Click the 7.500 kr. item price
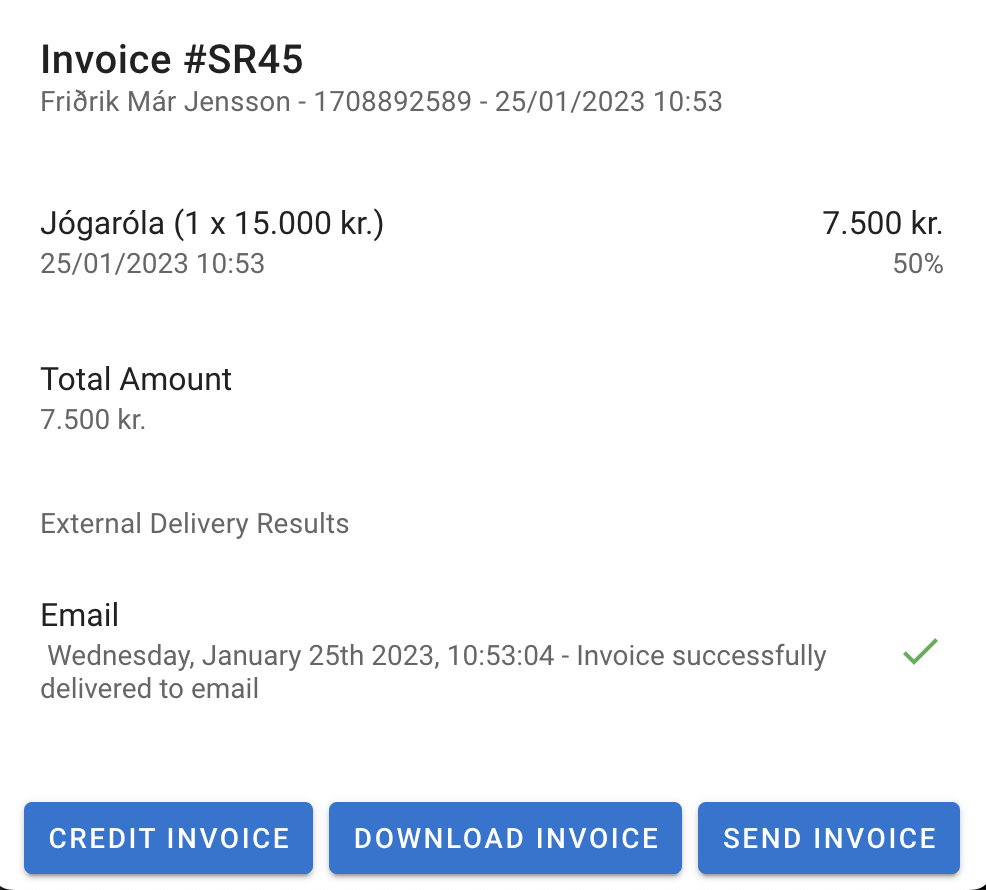 [882, 222]
